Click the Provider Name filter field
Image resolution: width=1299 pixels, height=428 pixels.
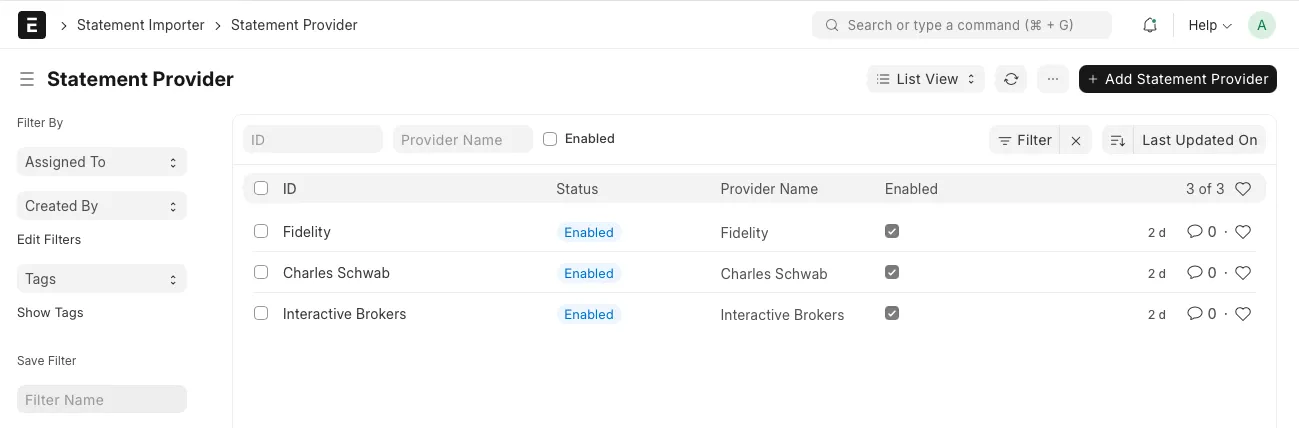[462, 140]
